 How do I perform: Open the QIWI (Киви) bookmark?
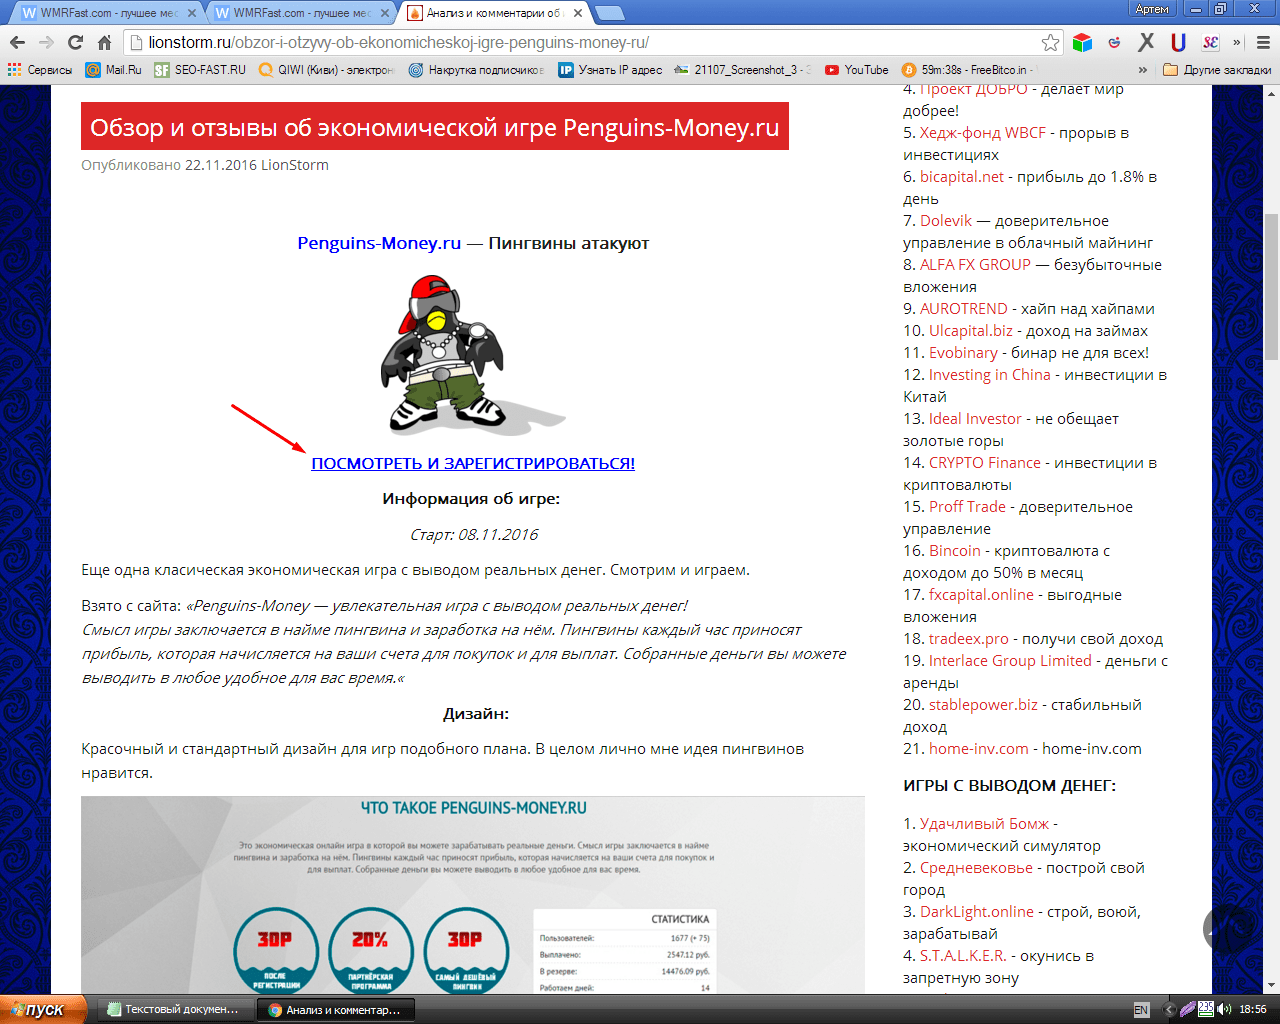(326, 70)
